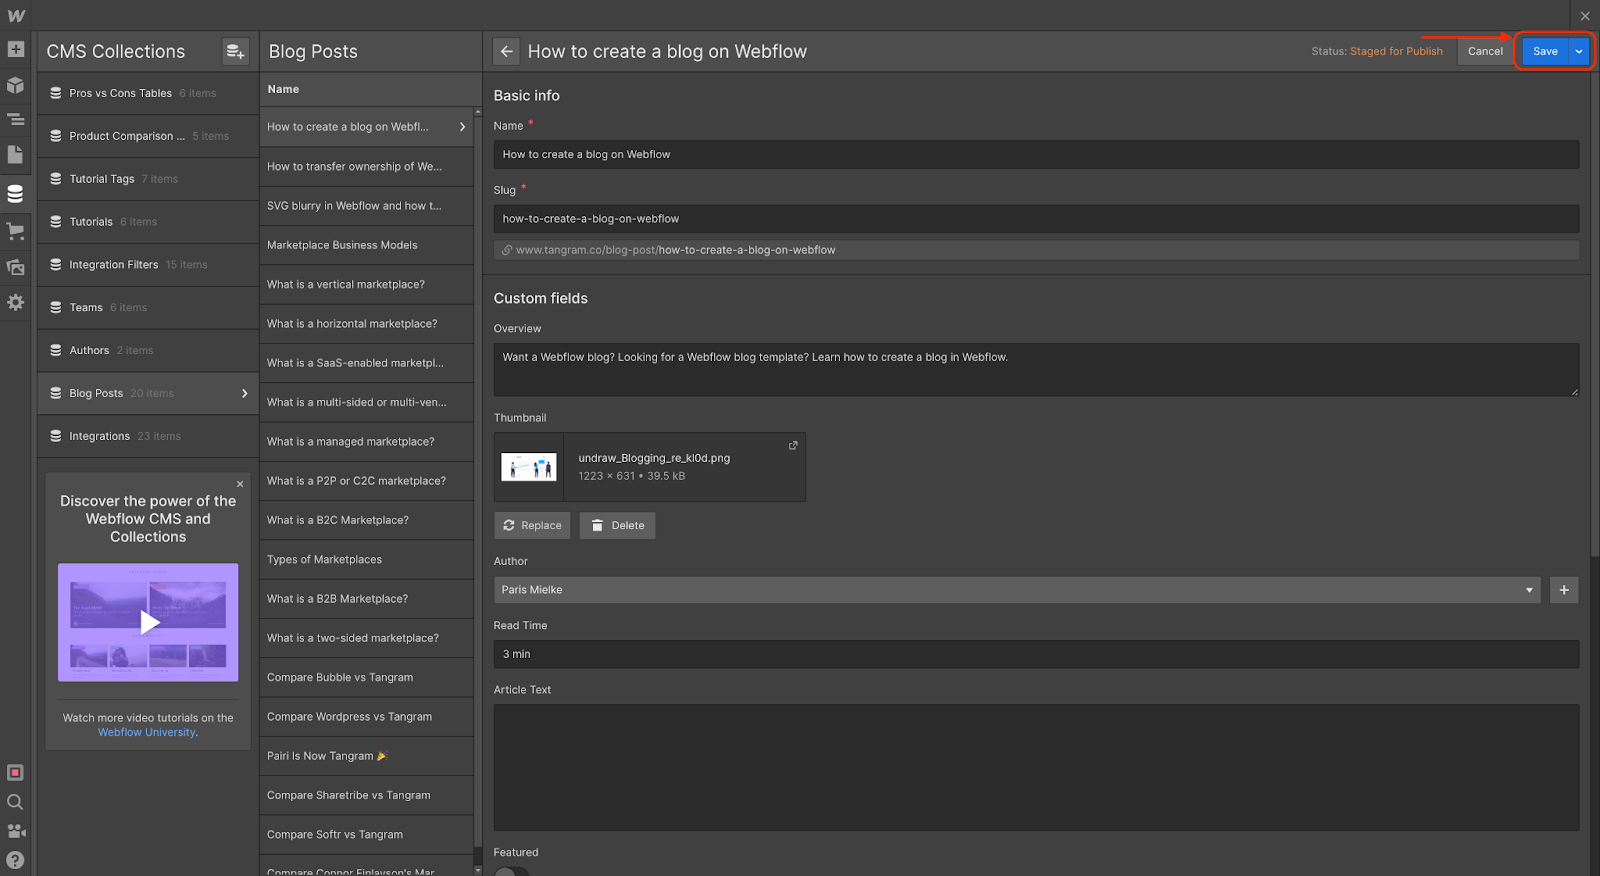The height and width of the screenshot is (876, 1600).
Task: Click the Overview text area
Action: coord(1036,370)
